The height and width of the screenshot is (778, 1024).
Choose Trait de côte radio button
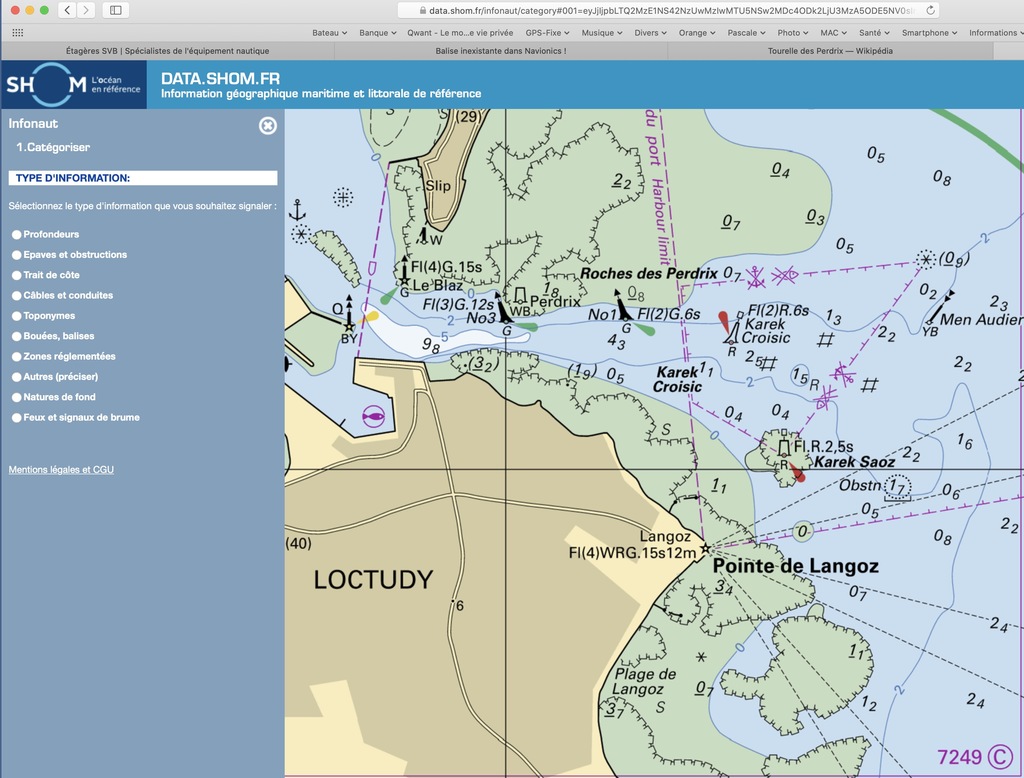[16, 275]
